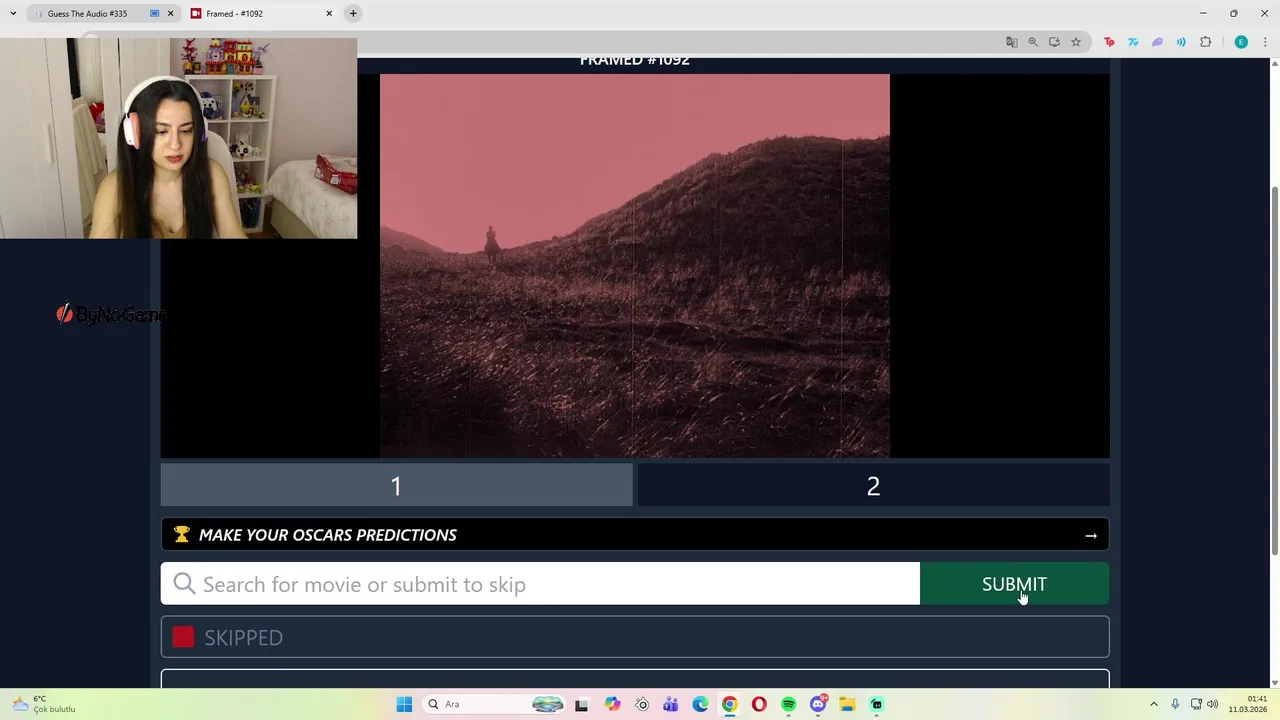Close the Guess The Audio #335 tab
1280x720 pixels.
point(170,14)
